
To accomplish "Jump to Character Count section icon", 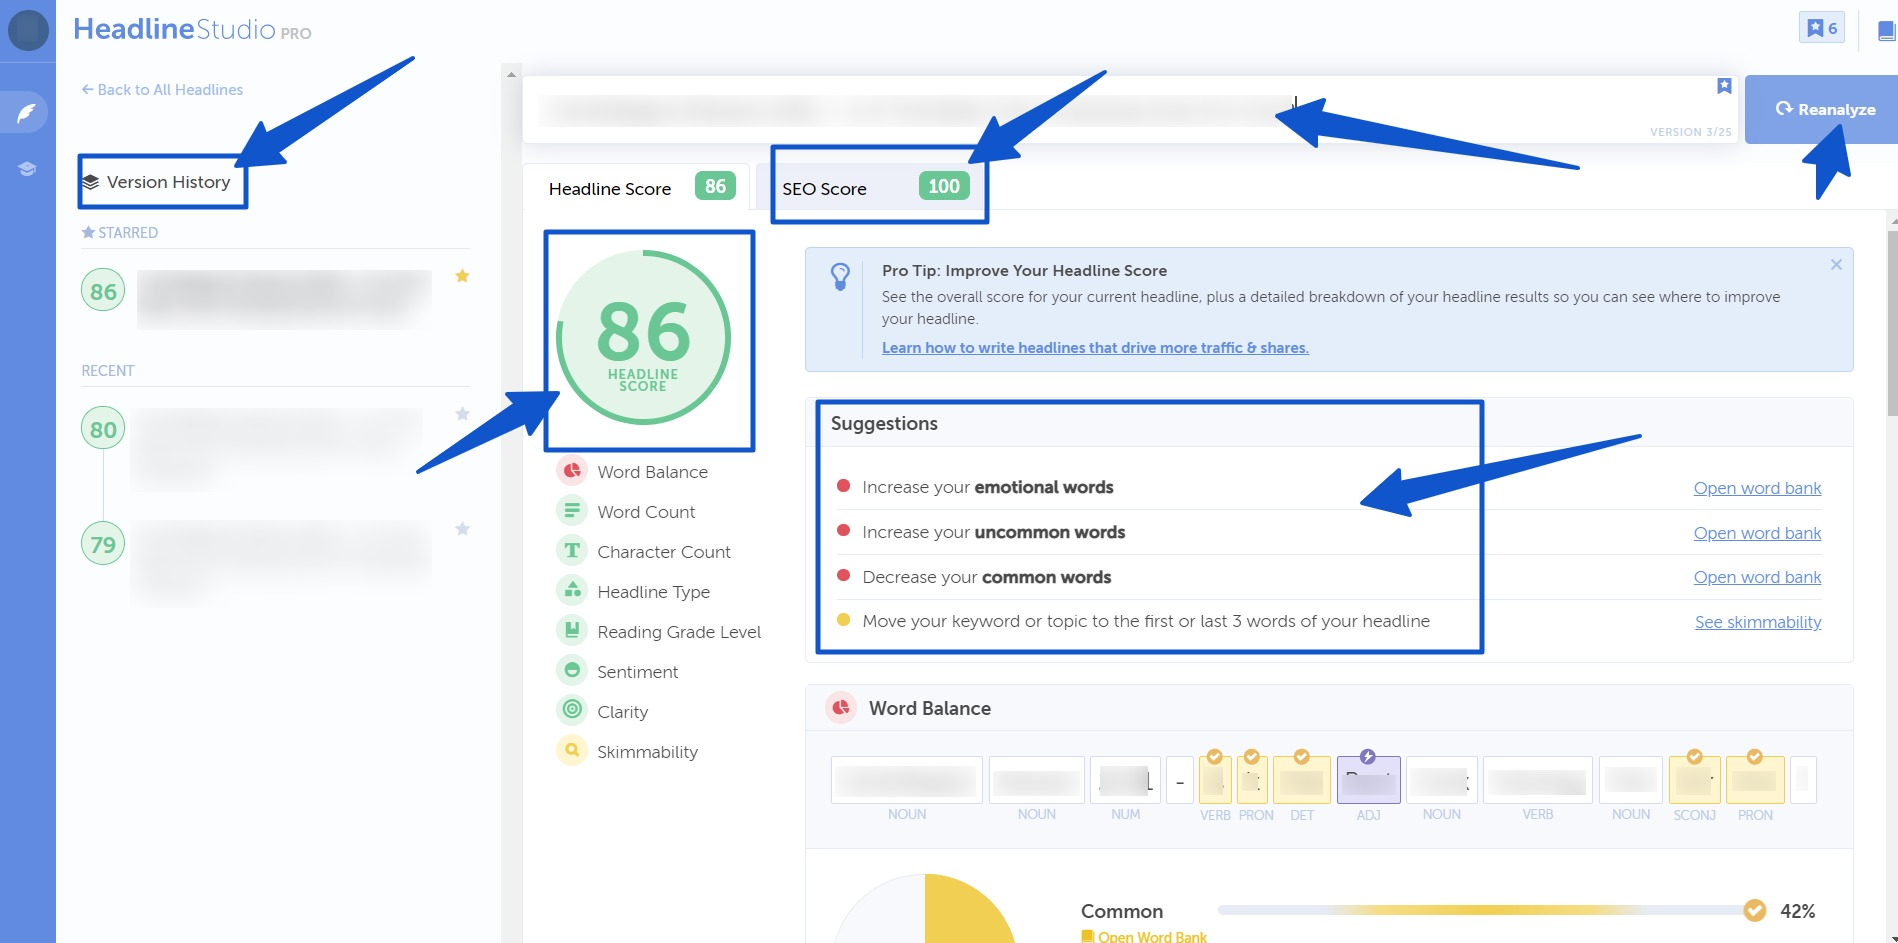I will coord(572,551).
